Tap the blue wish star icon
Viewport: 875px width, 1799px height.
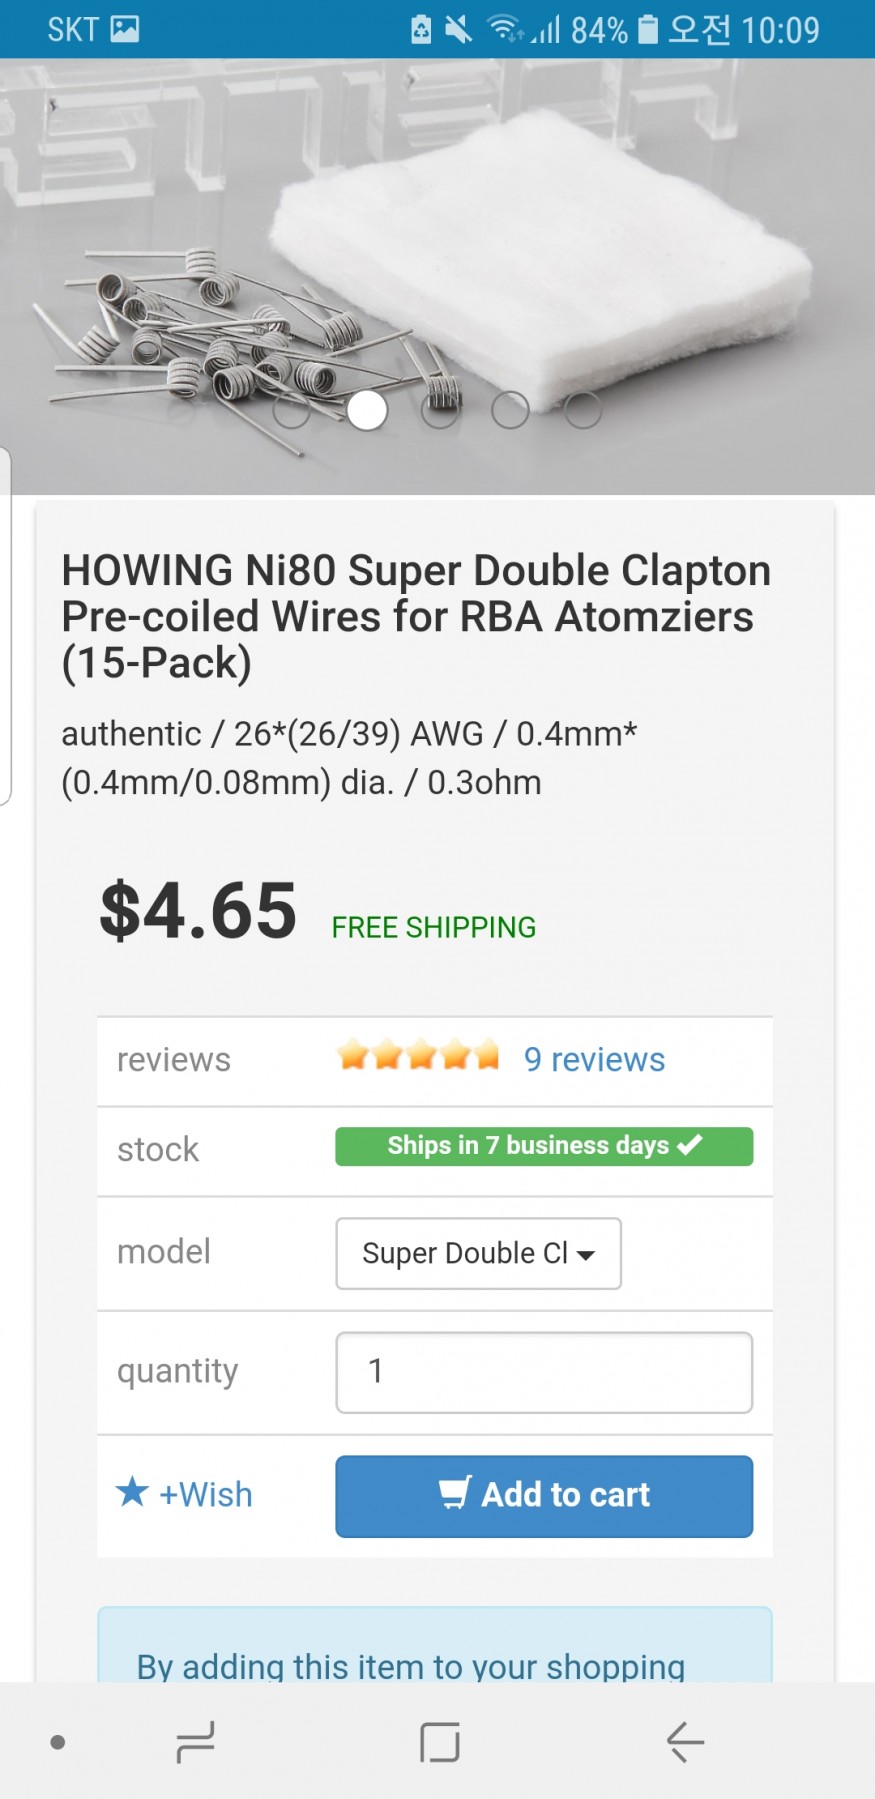[x=132, y=1492]
